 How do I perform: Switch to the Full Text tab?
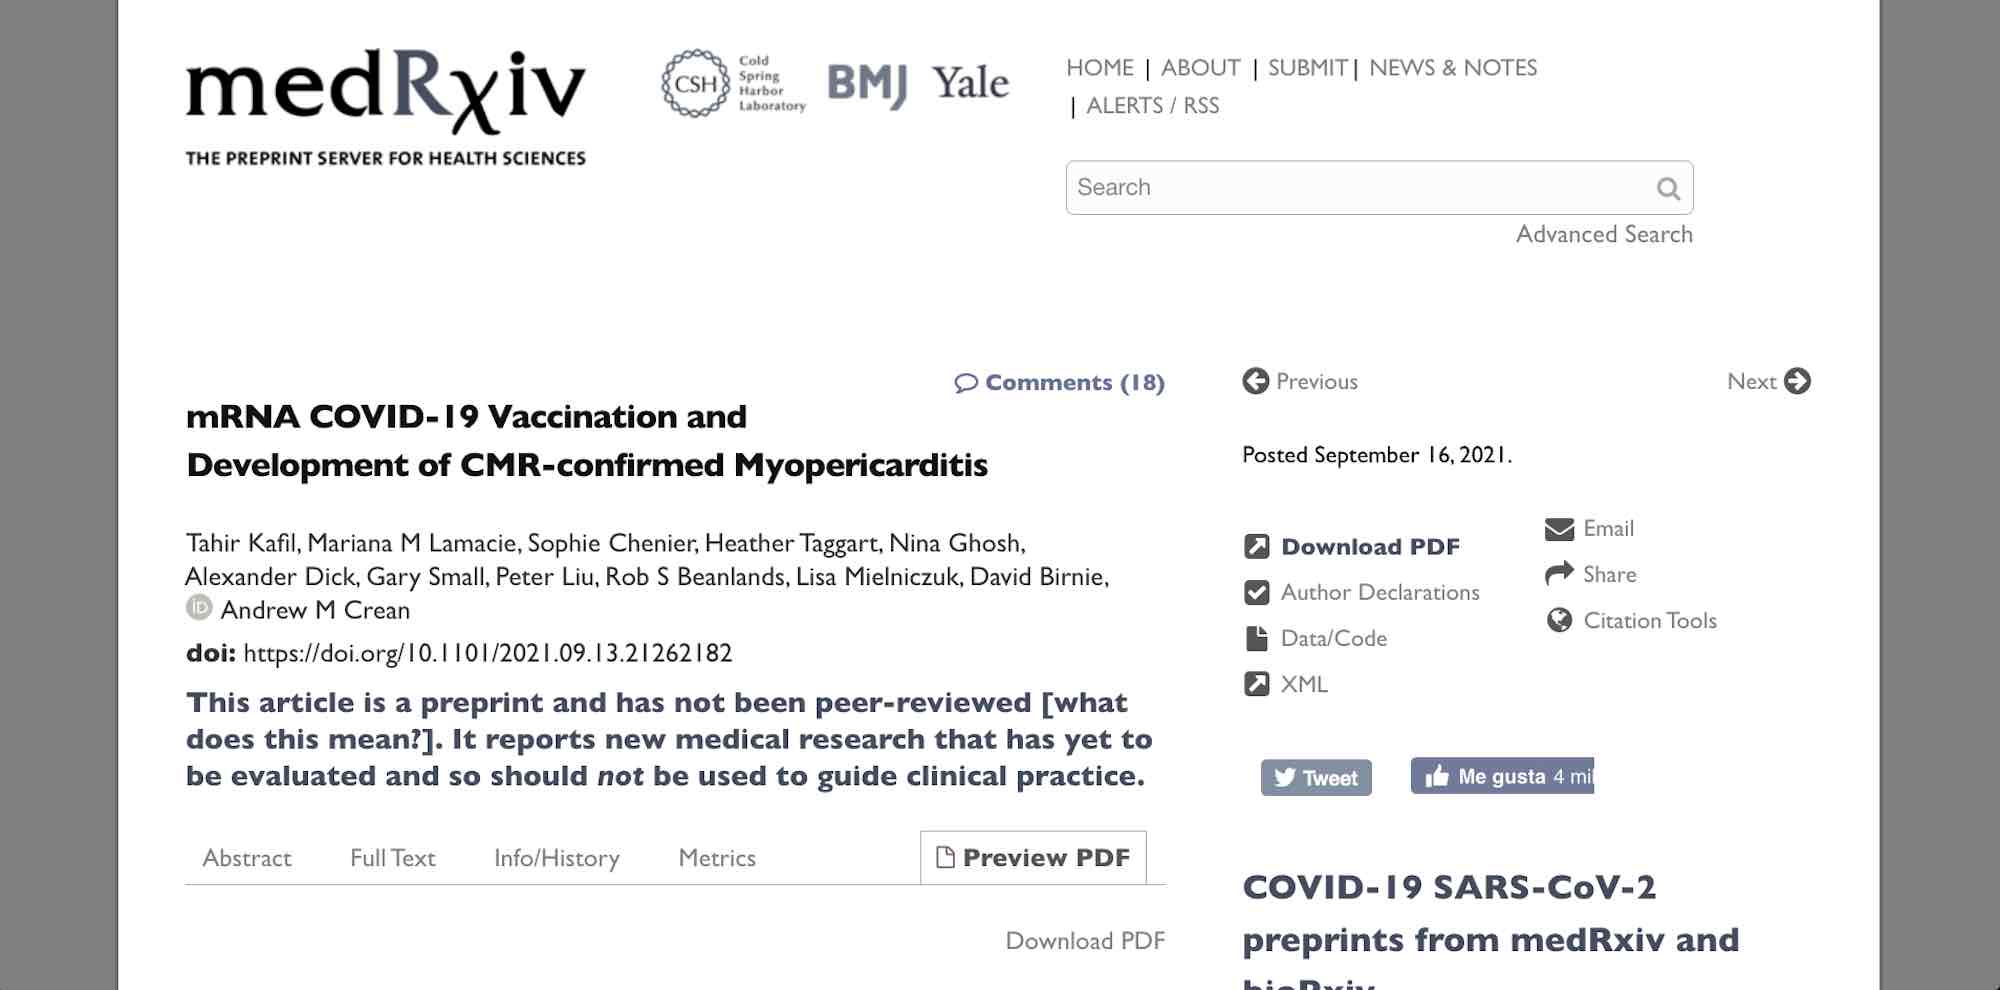click(x=393, y=858)
